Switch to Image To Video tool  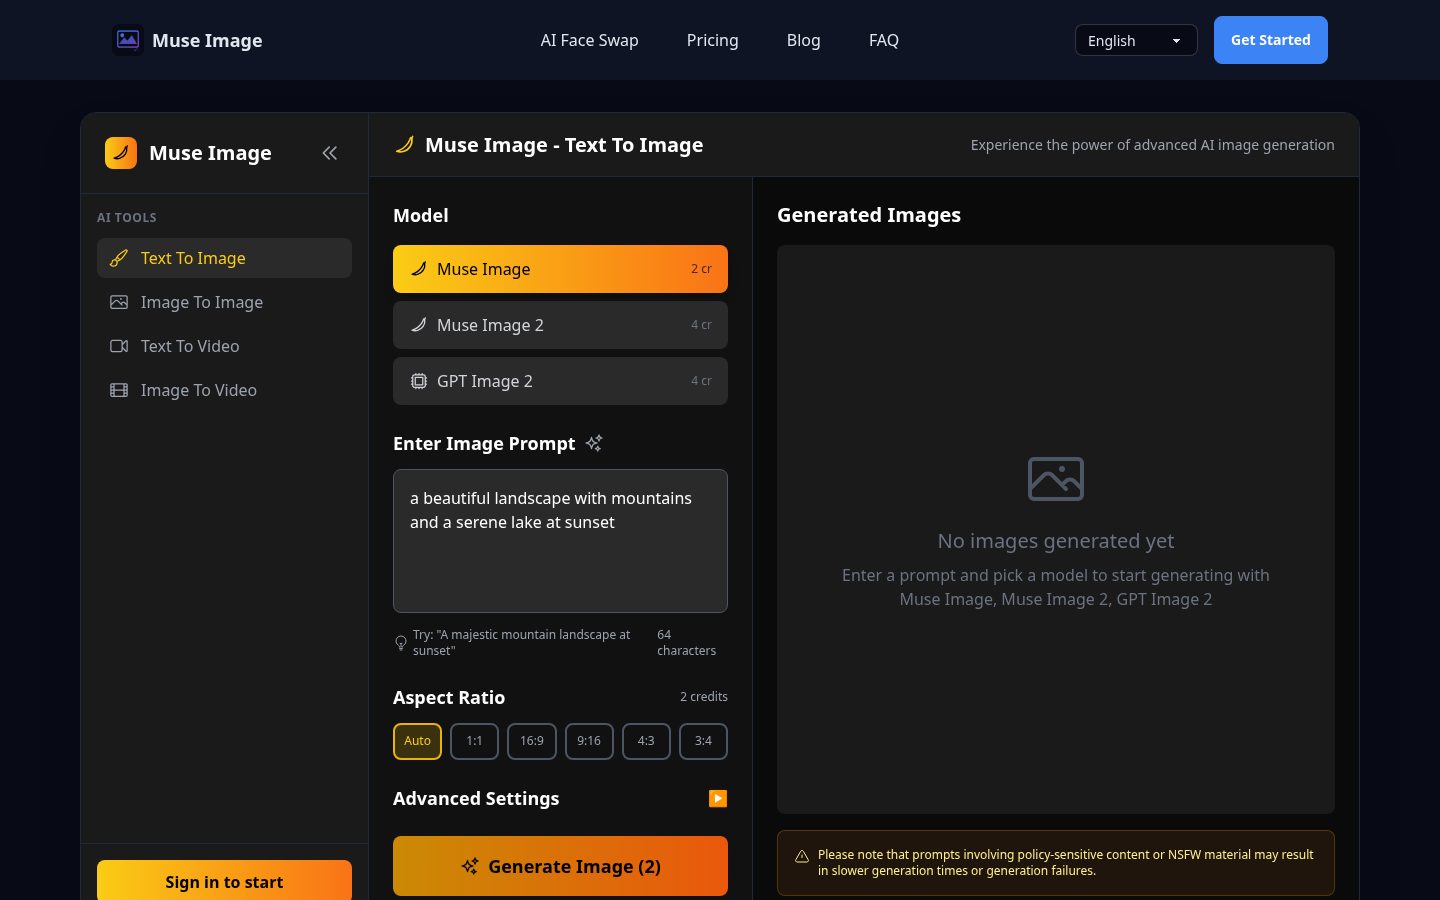click(224, 390)
